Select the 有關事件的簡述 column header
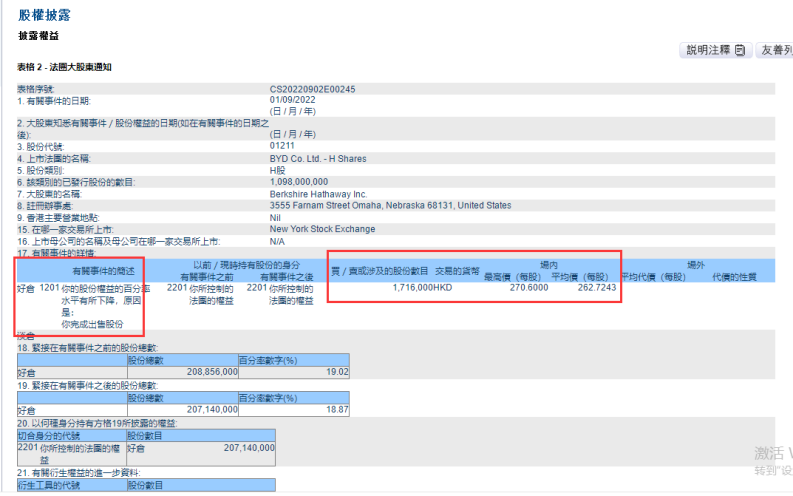 pyautogui.click(x=103, y=271)
